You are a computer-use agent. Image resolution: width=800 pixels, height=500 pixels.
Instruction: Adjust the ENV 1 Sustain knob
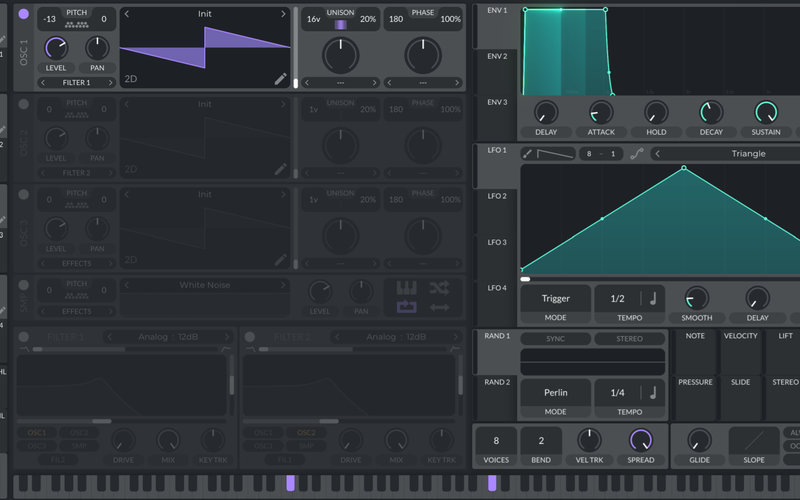[766, 113]
